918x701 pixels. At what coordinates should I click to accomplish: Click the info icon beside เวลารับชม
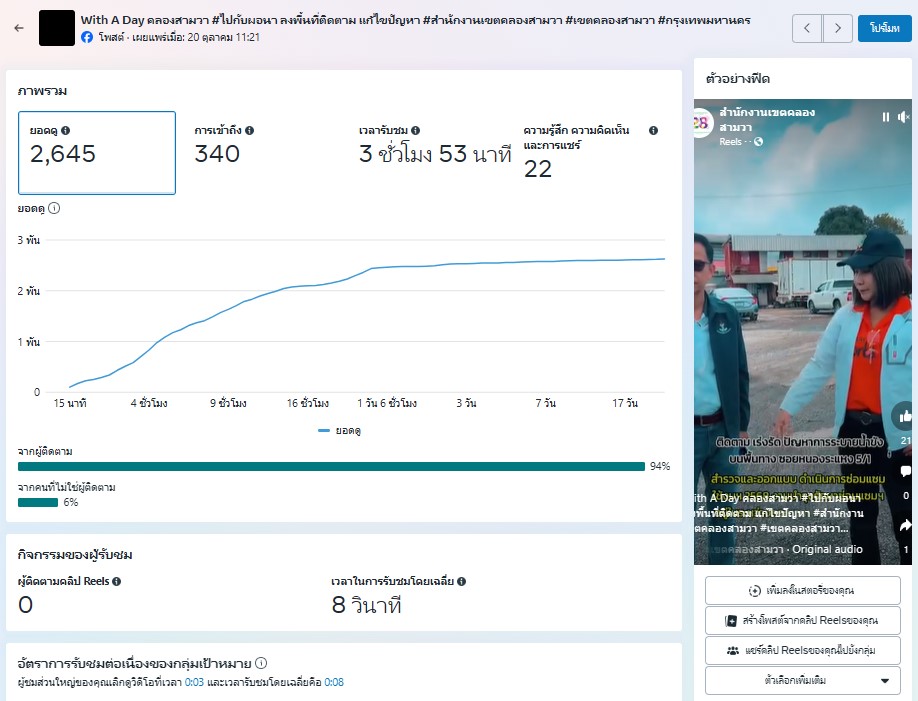click(415, 131)
